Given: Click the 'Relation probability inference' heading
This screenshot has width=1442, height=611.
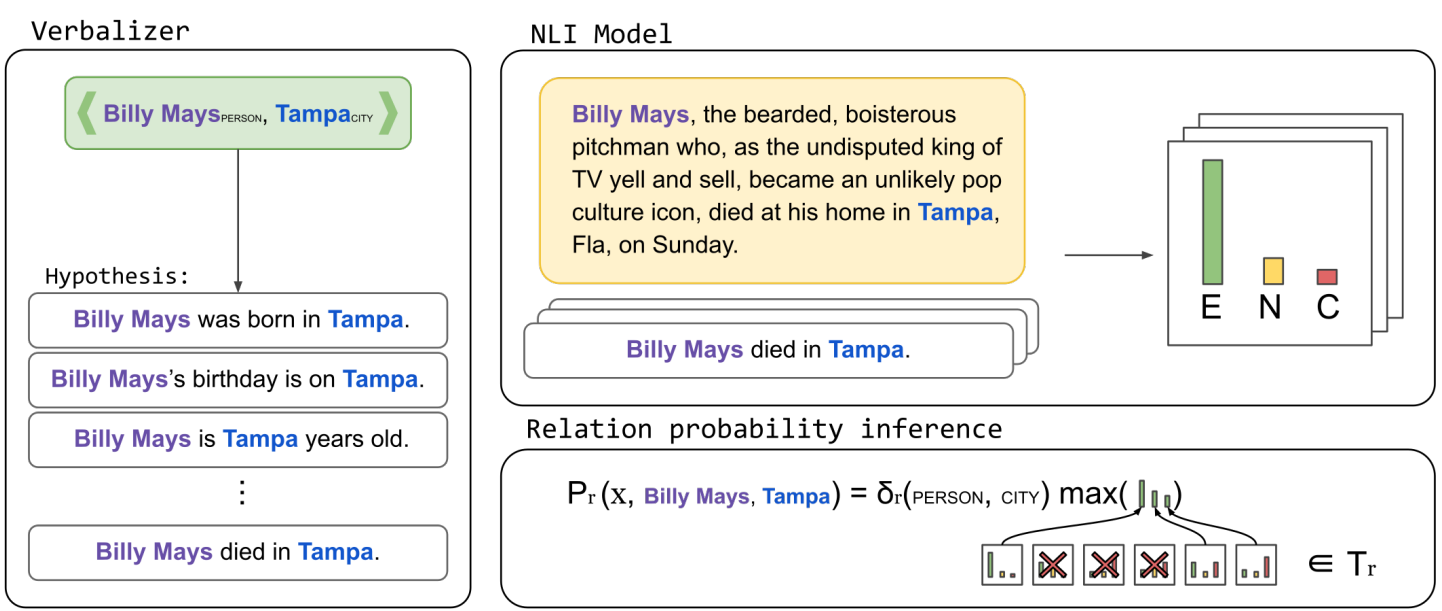Looking at the screenshot, I should point(764,429).
